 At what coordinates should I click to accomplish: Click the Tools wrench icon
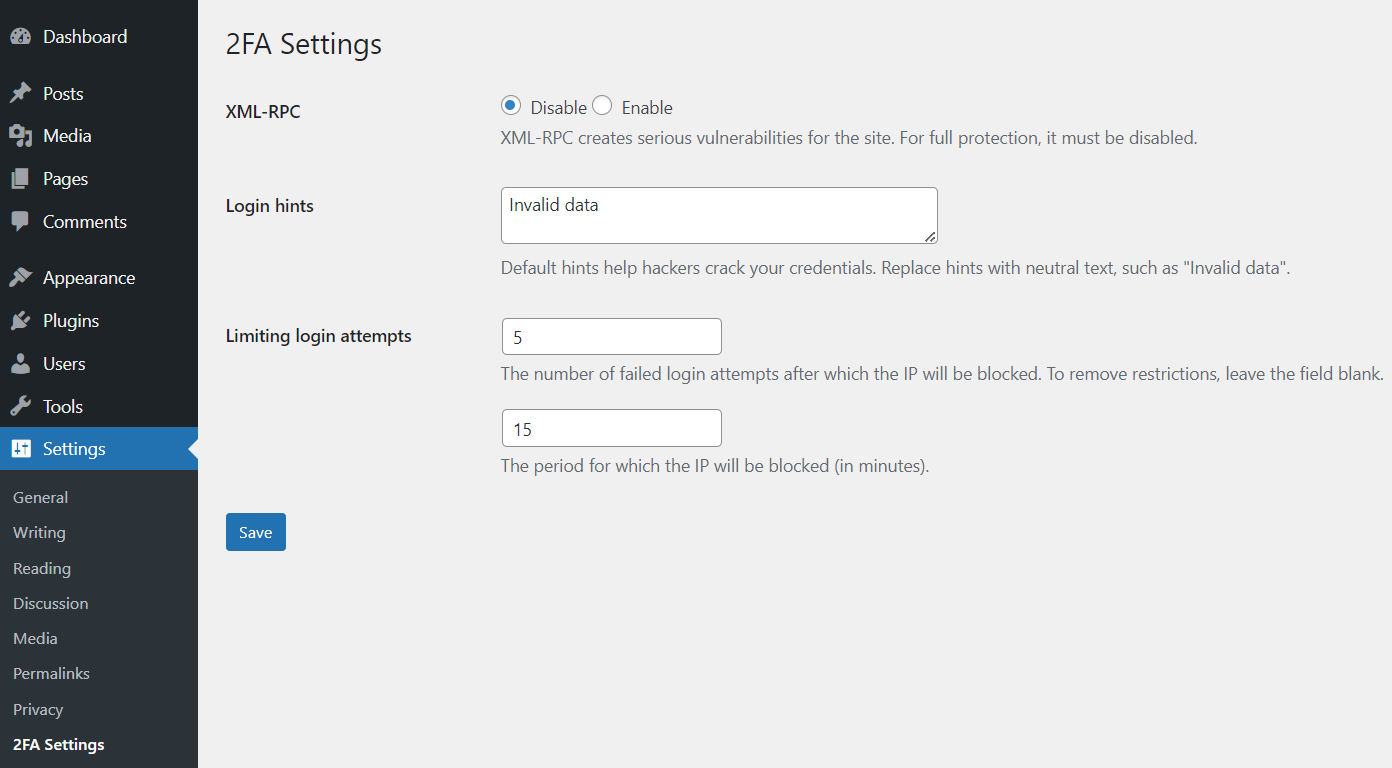21,407
